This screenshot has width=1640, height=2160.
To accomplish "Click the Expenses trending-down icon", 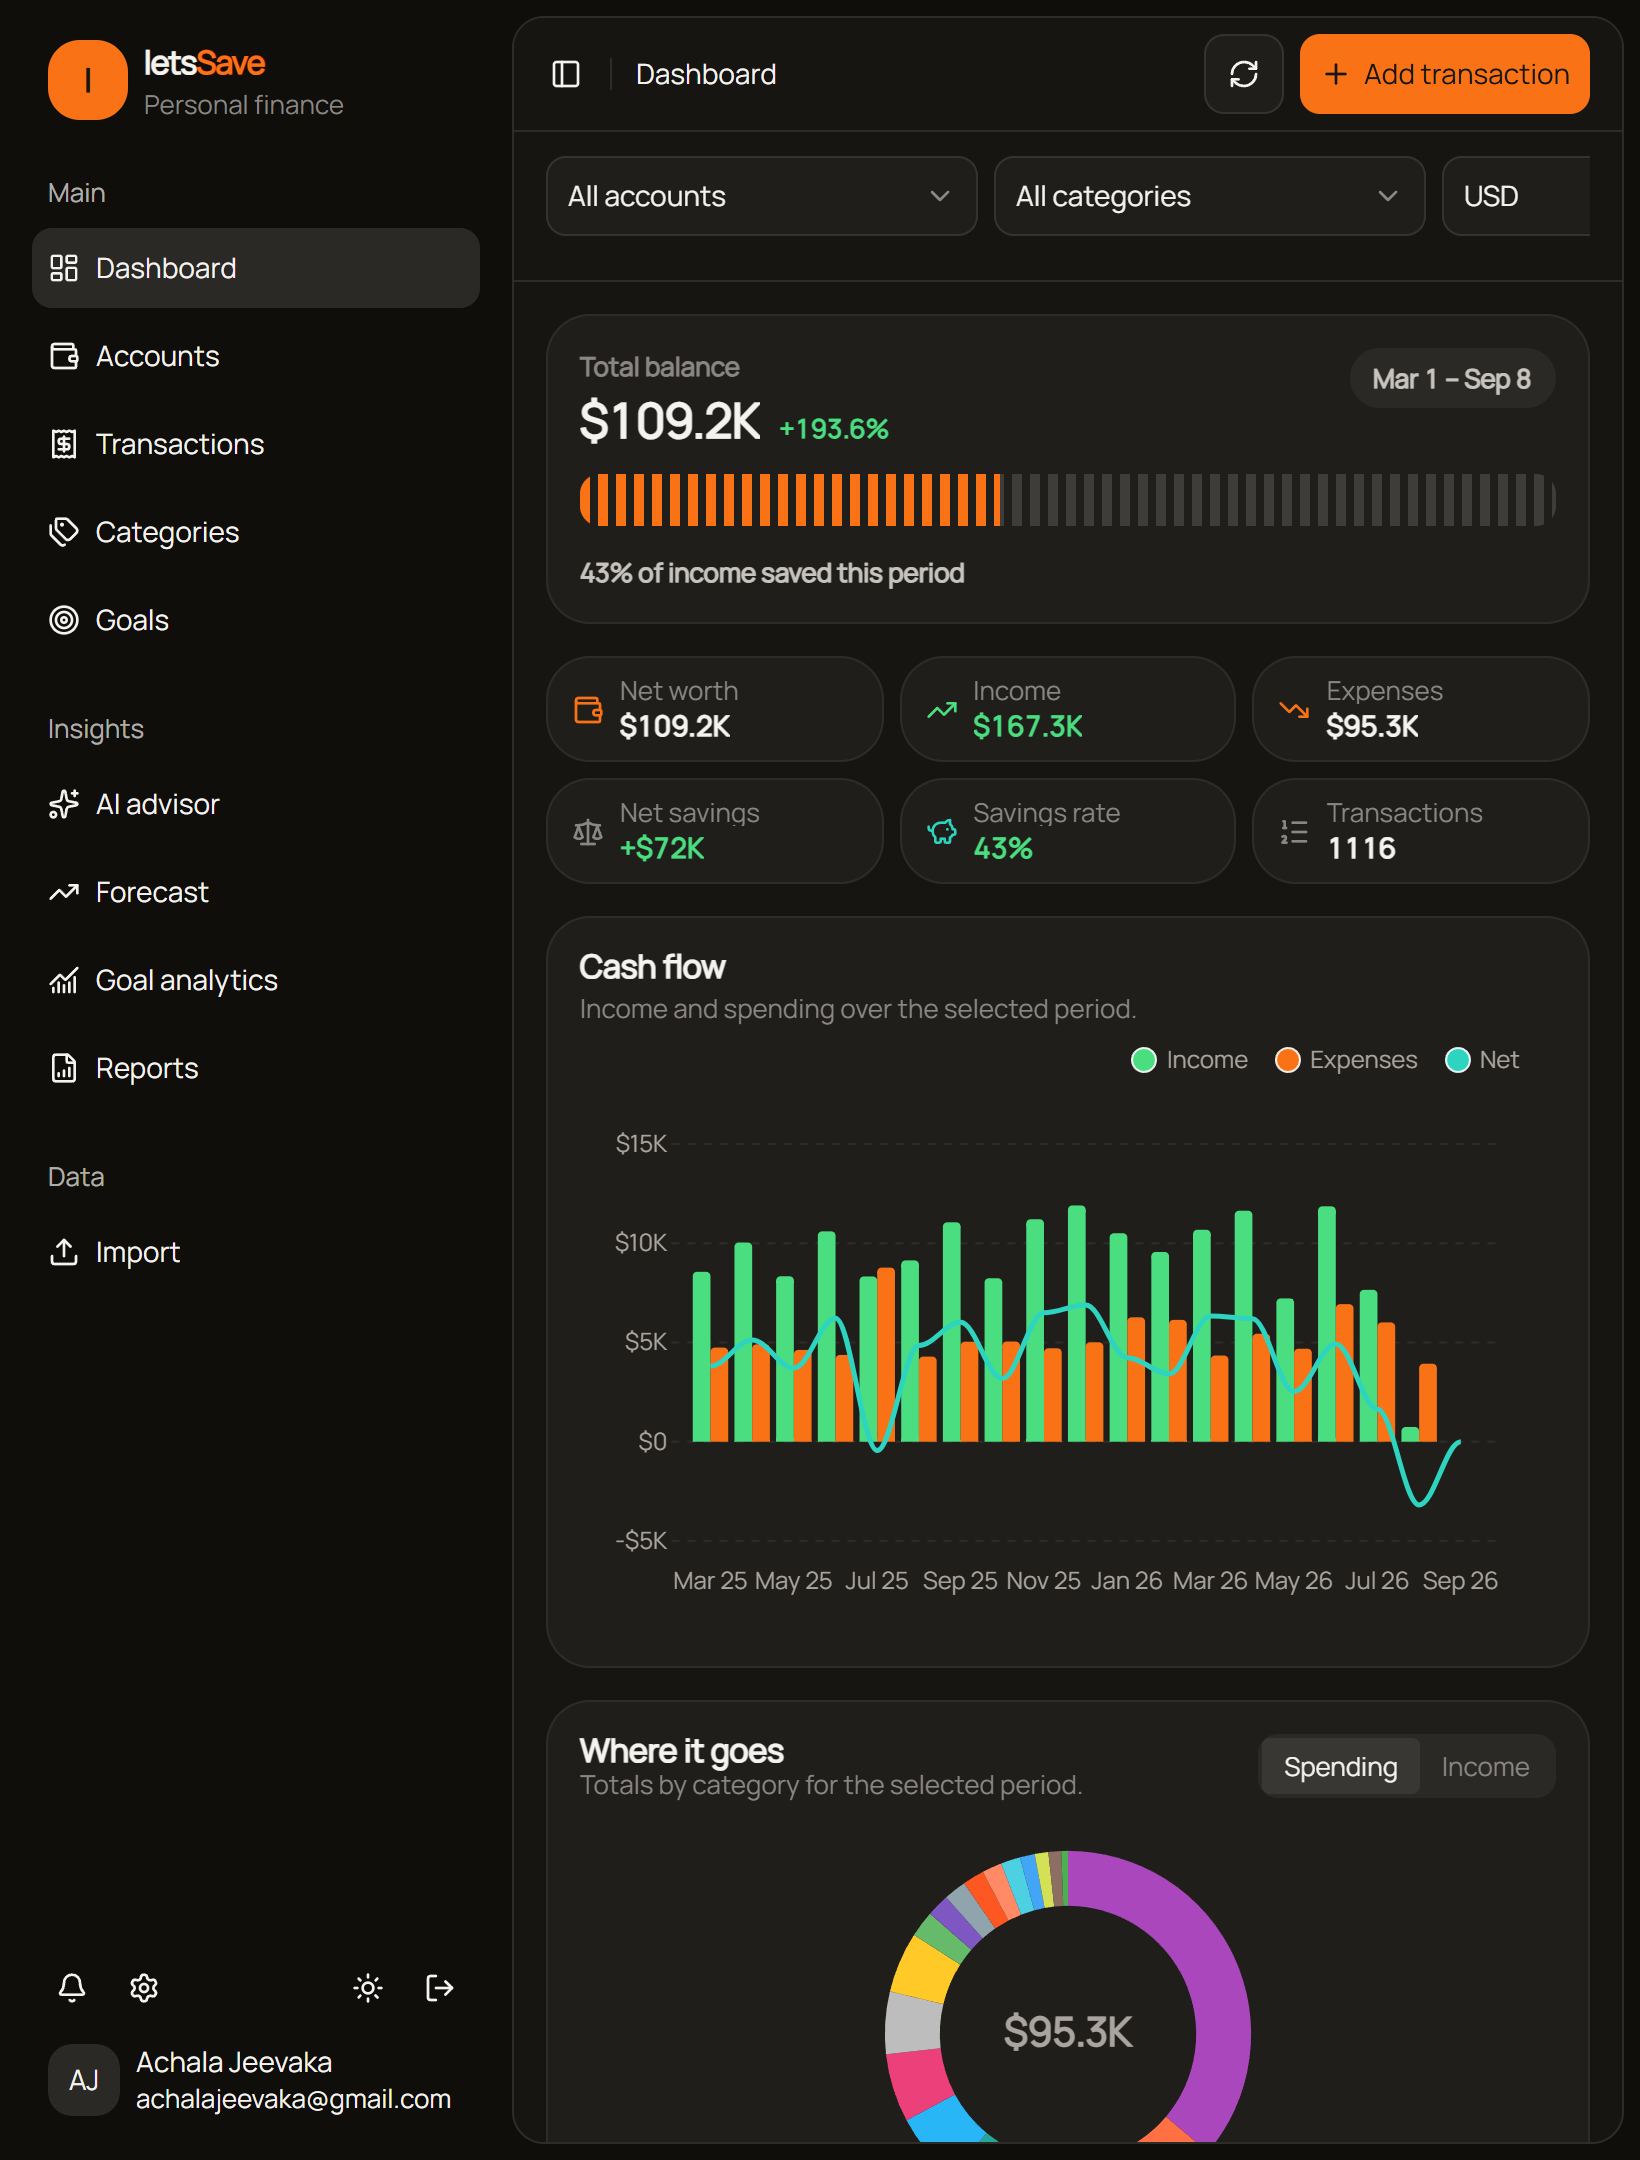I will pyautogui.click(x=1294, y=709).
